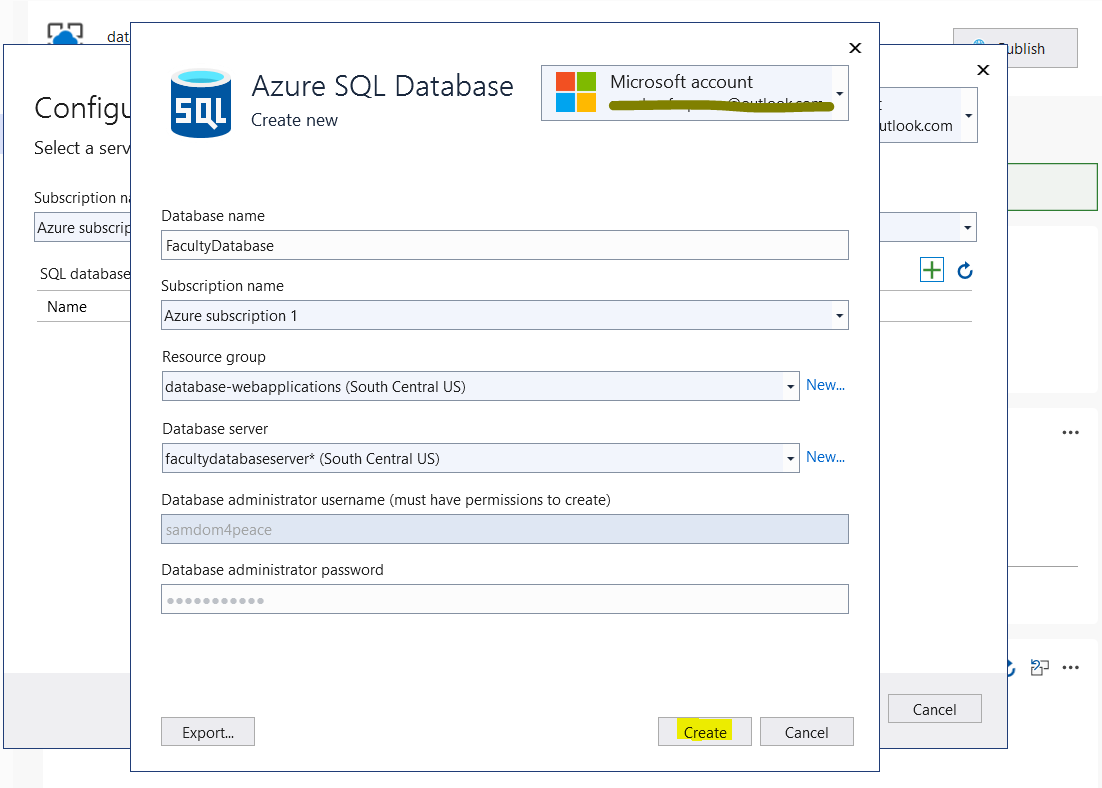Open account dropdown in Configure dialog
The width and height of the screenshot is (1102, 788).
968,115
